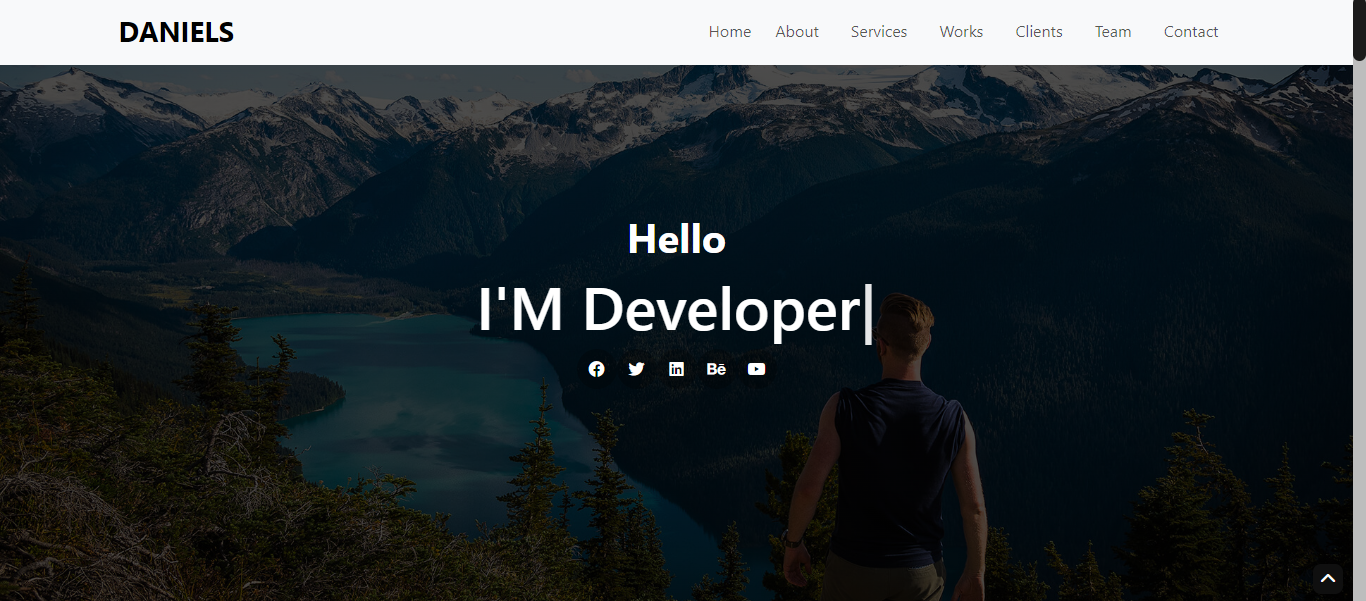Screen dimensions: 1366x601
Task: Navigate to Services in navbar
Action: pyautogui.click(x=879, y=32)
